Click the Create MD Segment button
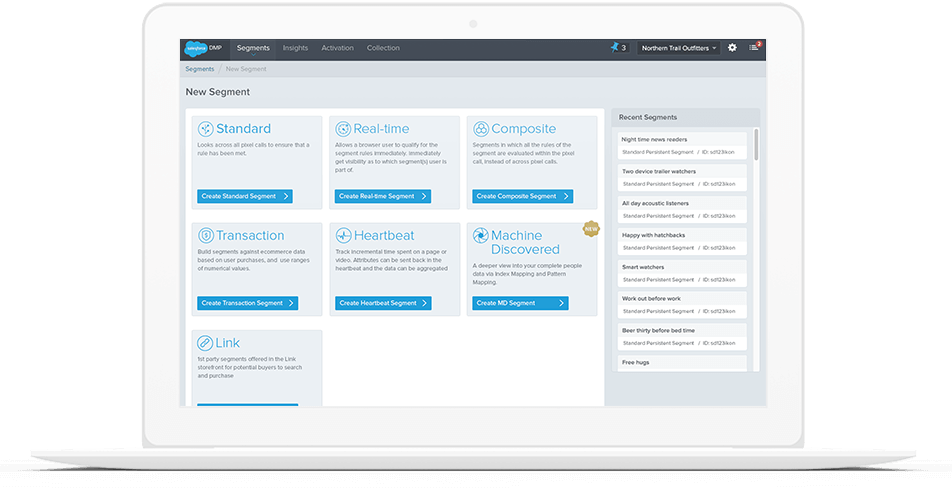 click(520, 303)
